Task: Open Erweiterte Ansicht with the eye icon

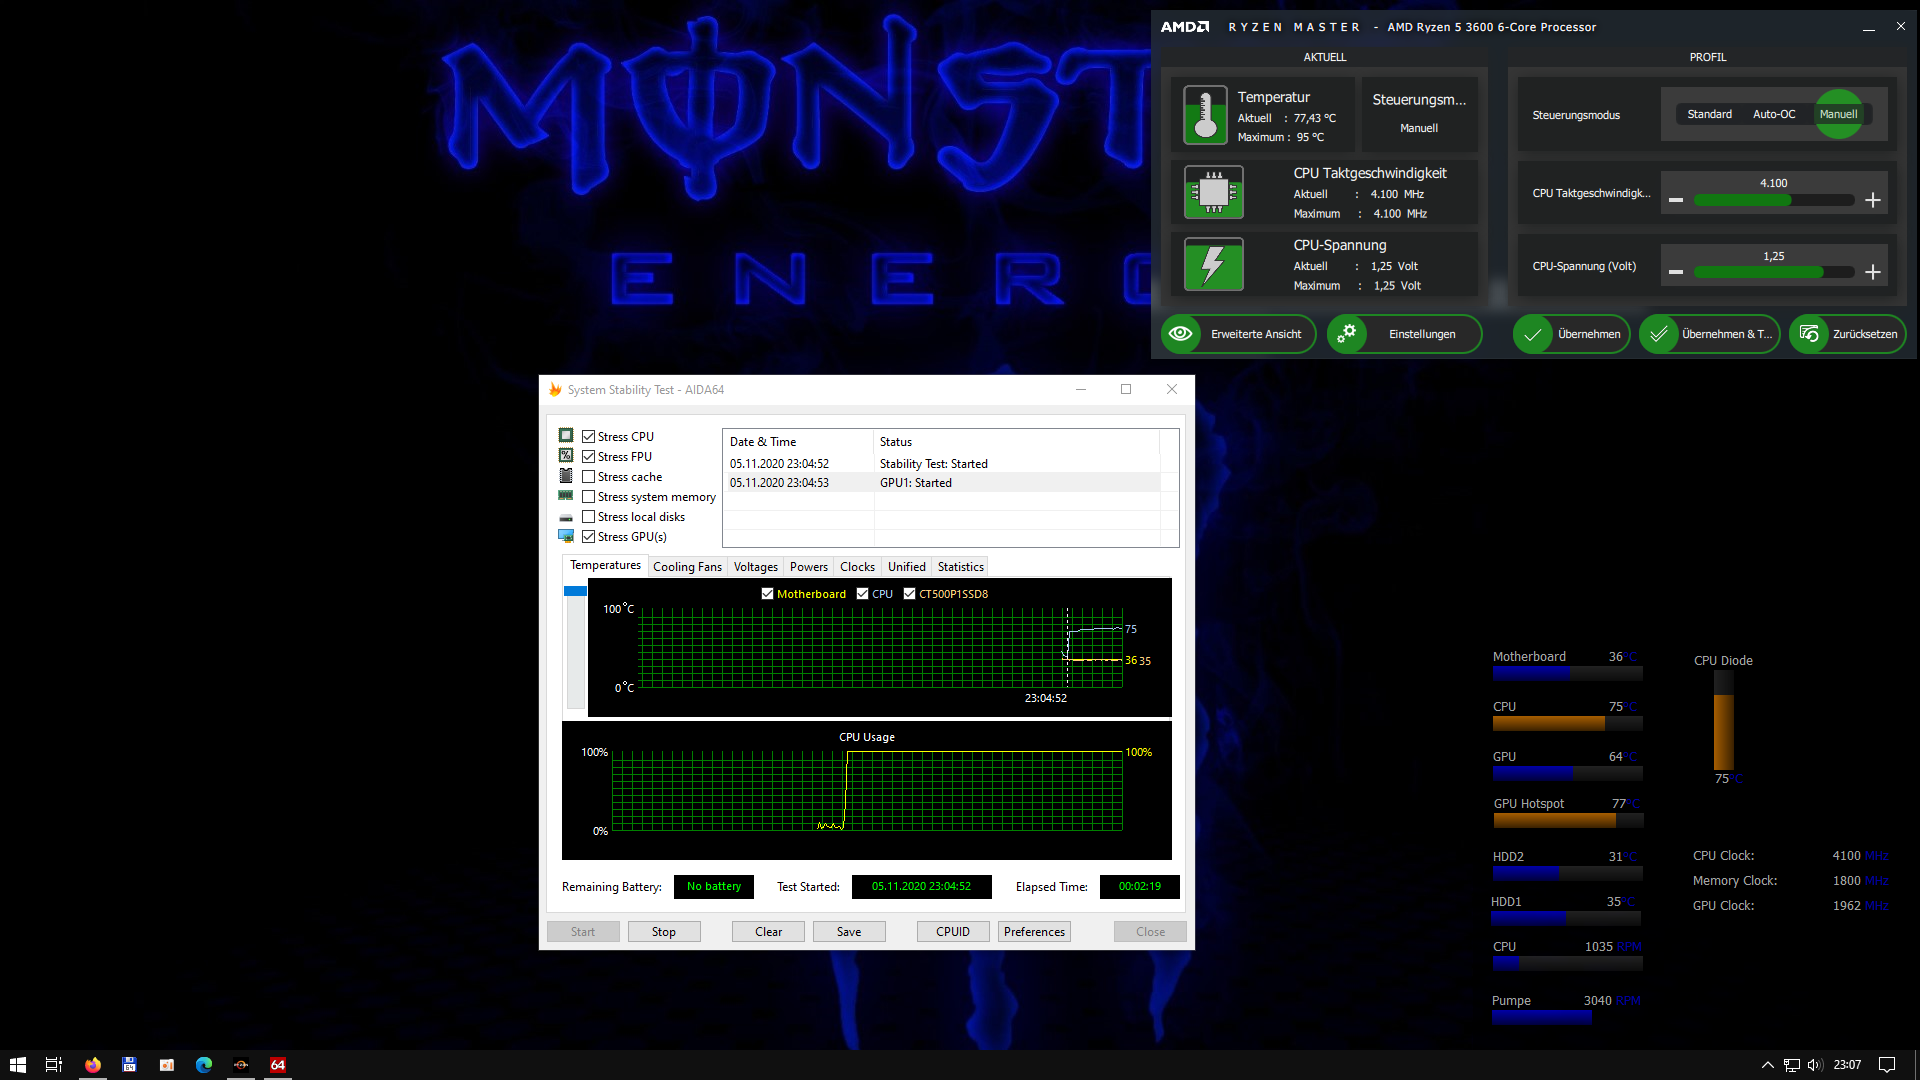Action: 1181,334
